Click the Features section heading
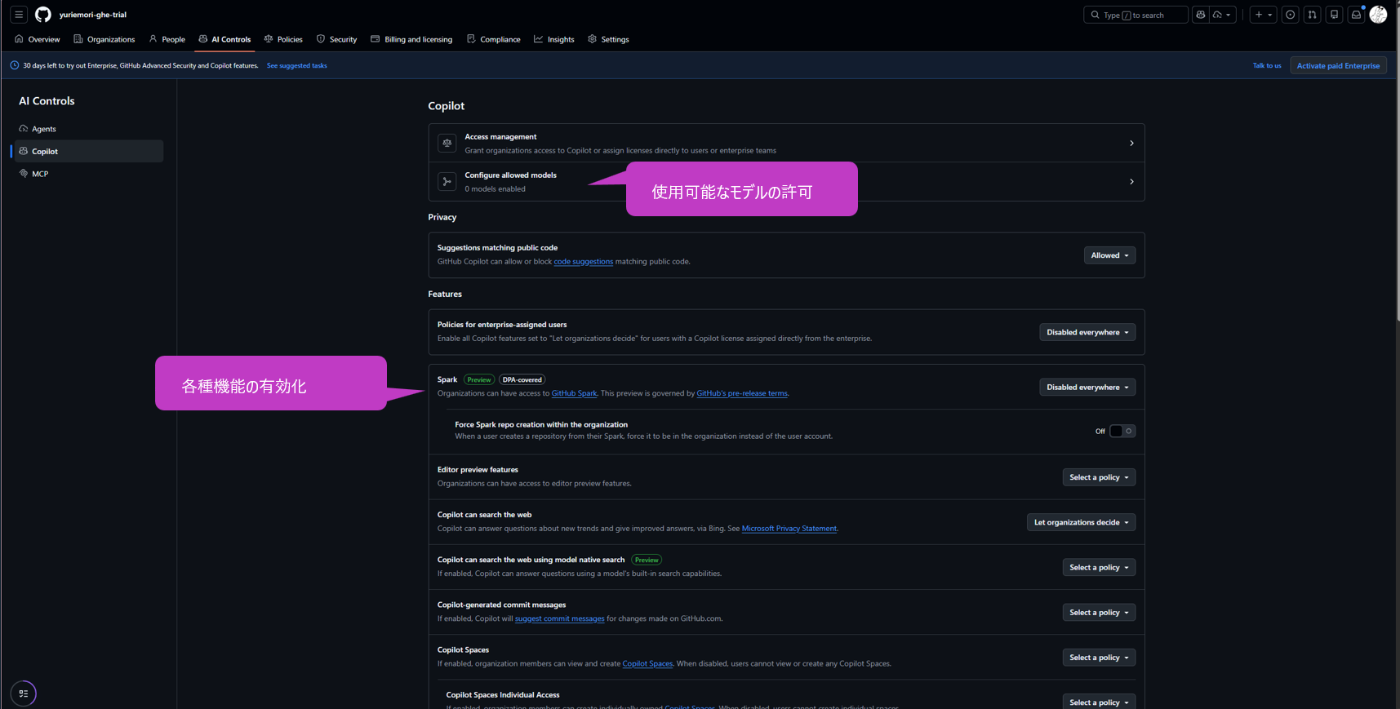Viewport: 1400px width, 709px height. 445,294
